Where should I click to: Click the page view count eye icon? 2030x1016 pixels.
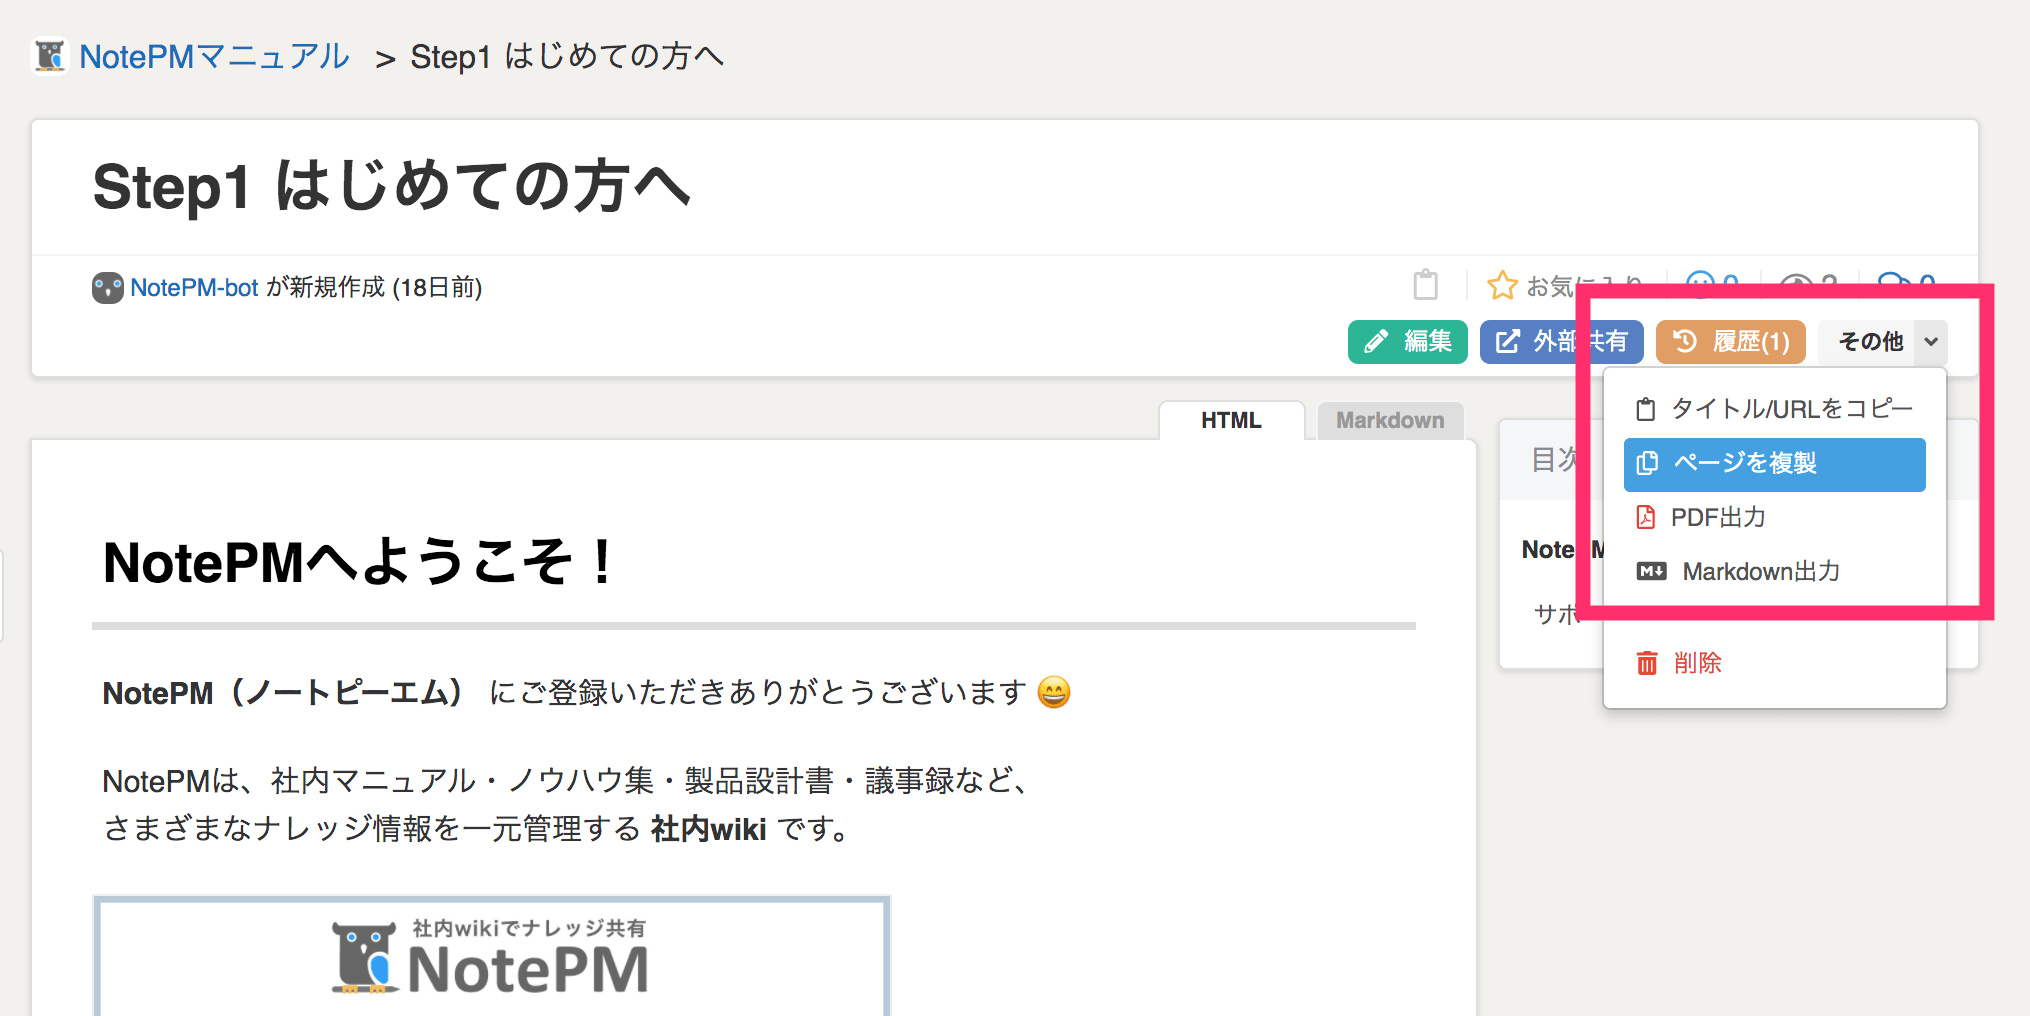tap(1796, 282)
